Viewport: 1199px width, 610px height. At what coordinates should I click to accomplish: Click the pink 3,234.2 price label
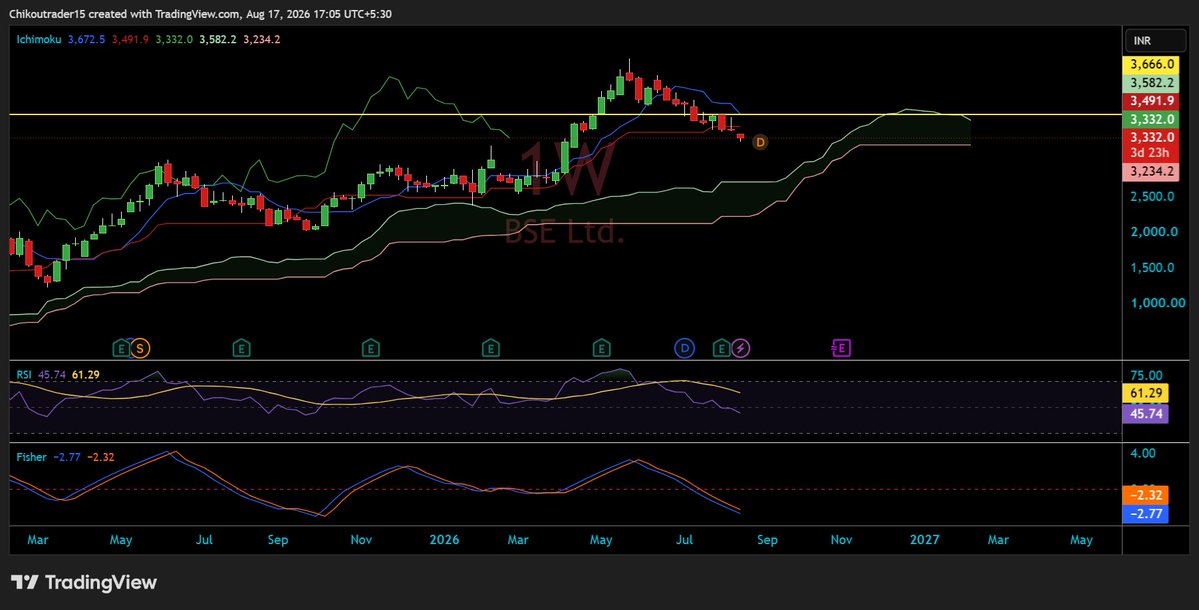coord(1152,171)
